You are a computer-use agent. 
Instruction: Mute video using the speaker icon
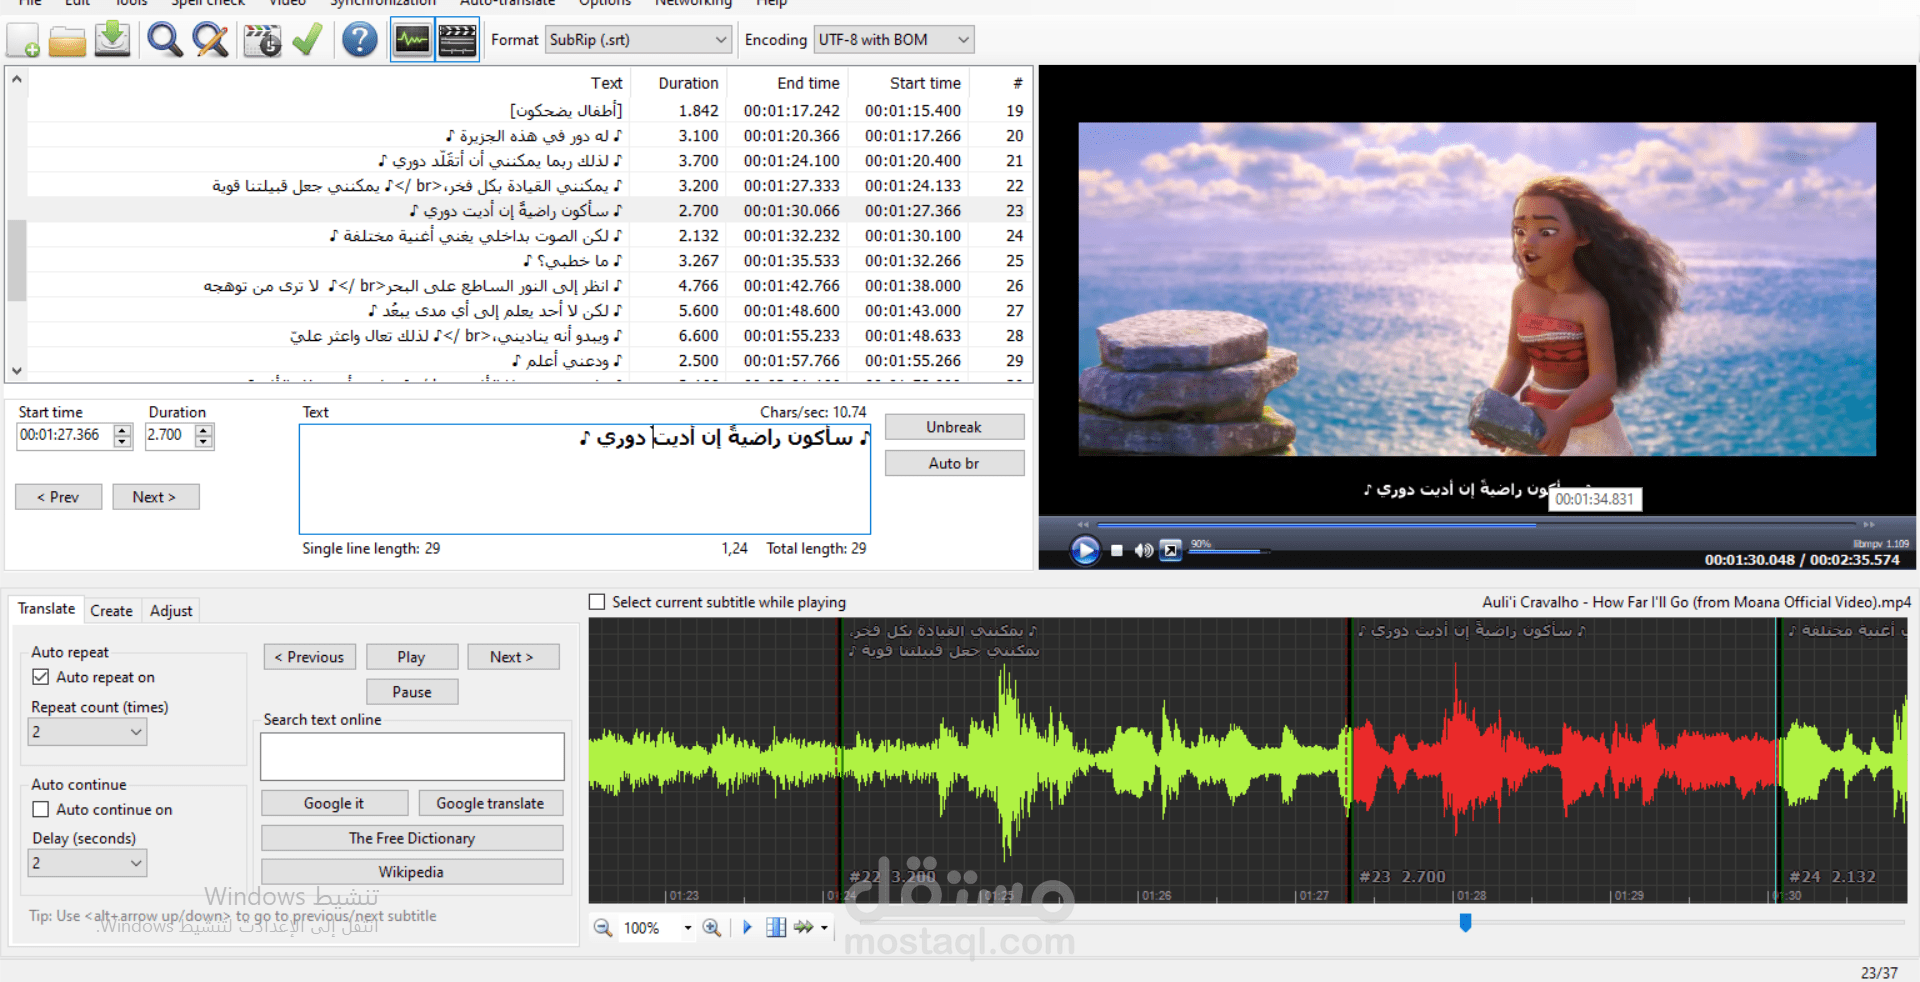(x=1144, y=550)
